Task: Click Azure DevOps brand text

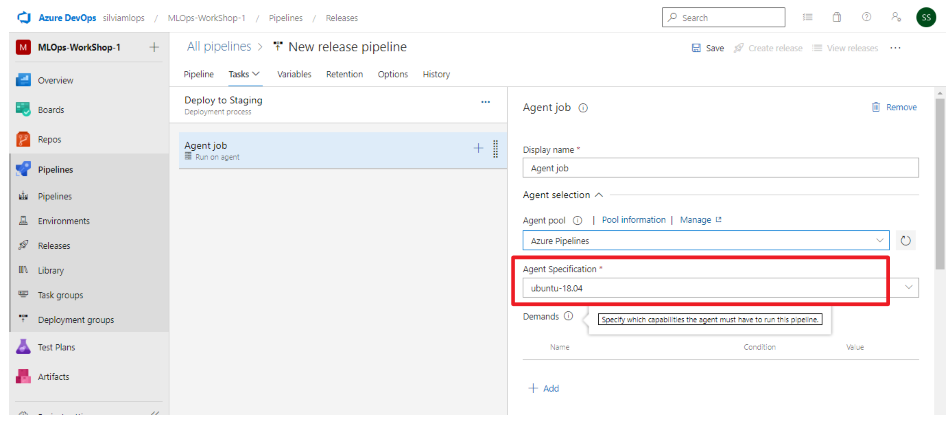Action: [67, 18]
